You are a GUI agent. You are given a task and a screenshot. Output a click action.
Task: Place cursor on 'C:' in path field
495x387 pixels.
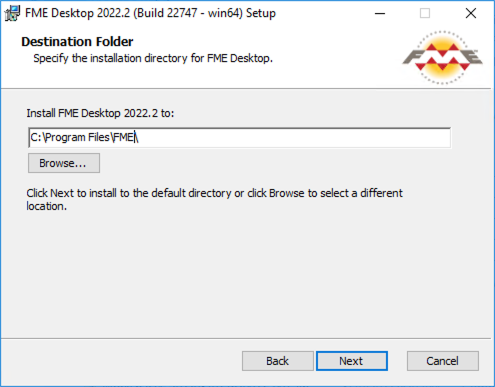36,137
